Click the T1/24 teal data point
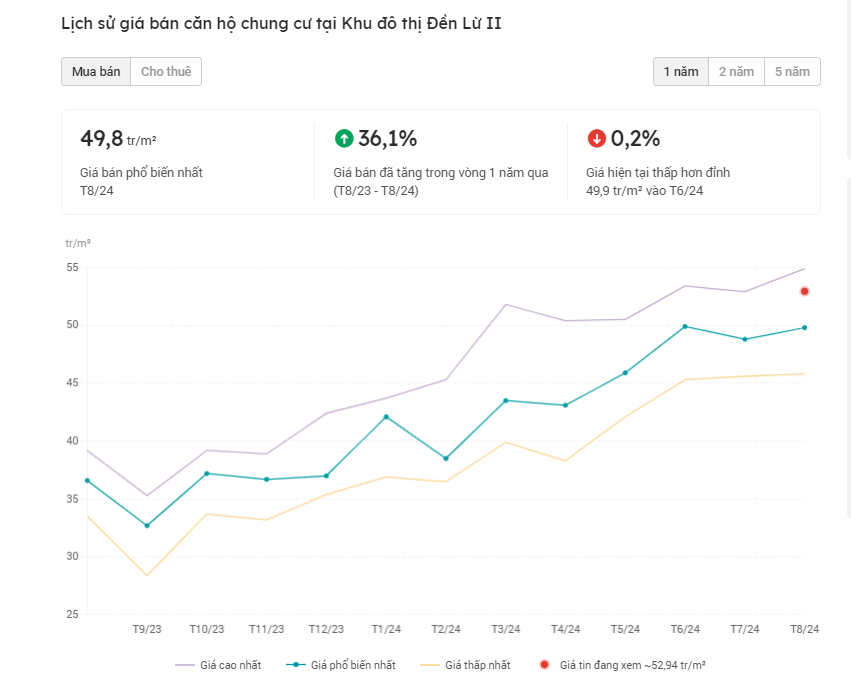This screenshot has width=851, height=695. [386, 417]
